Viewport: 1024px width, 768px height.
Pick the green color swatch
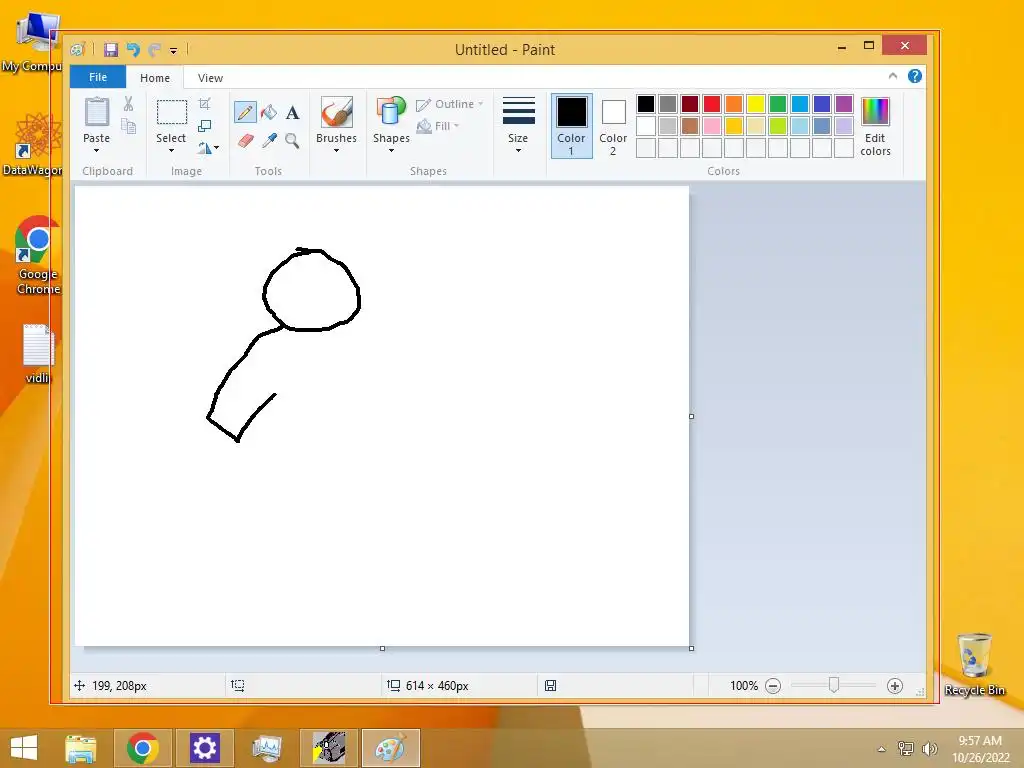click(778, 104)
